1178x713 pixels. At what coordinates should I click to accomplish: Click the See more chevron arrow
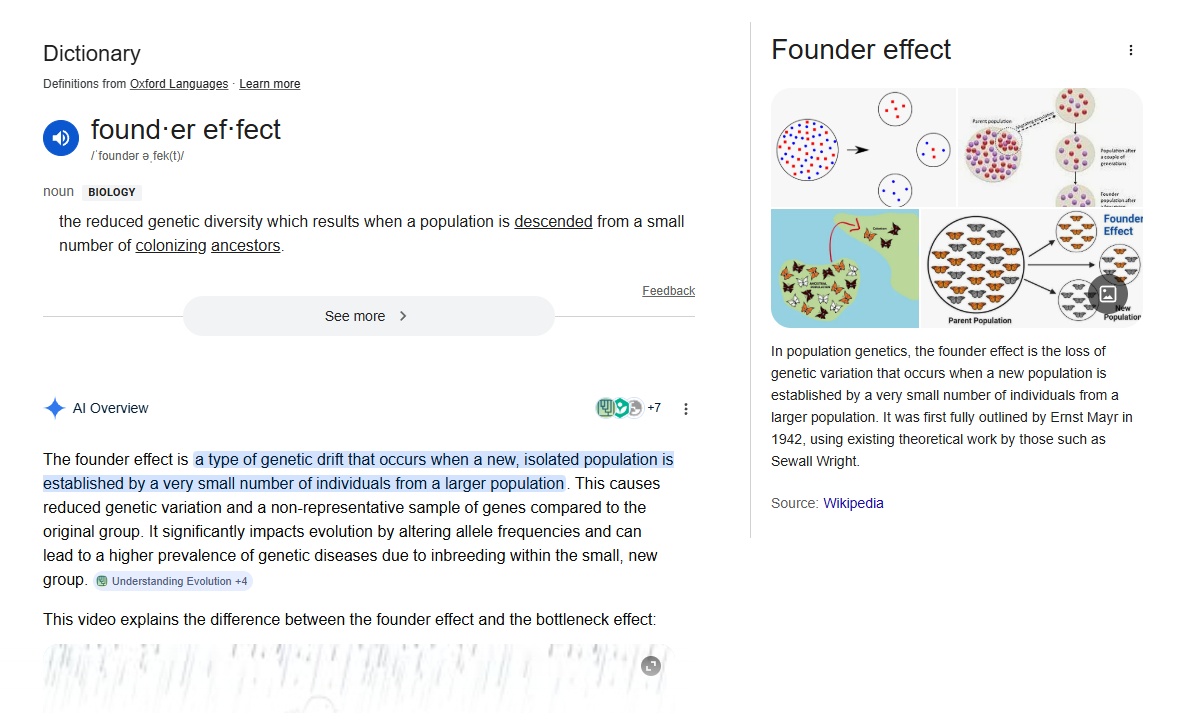[403, 316]
